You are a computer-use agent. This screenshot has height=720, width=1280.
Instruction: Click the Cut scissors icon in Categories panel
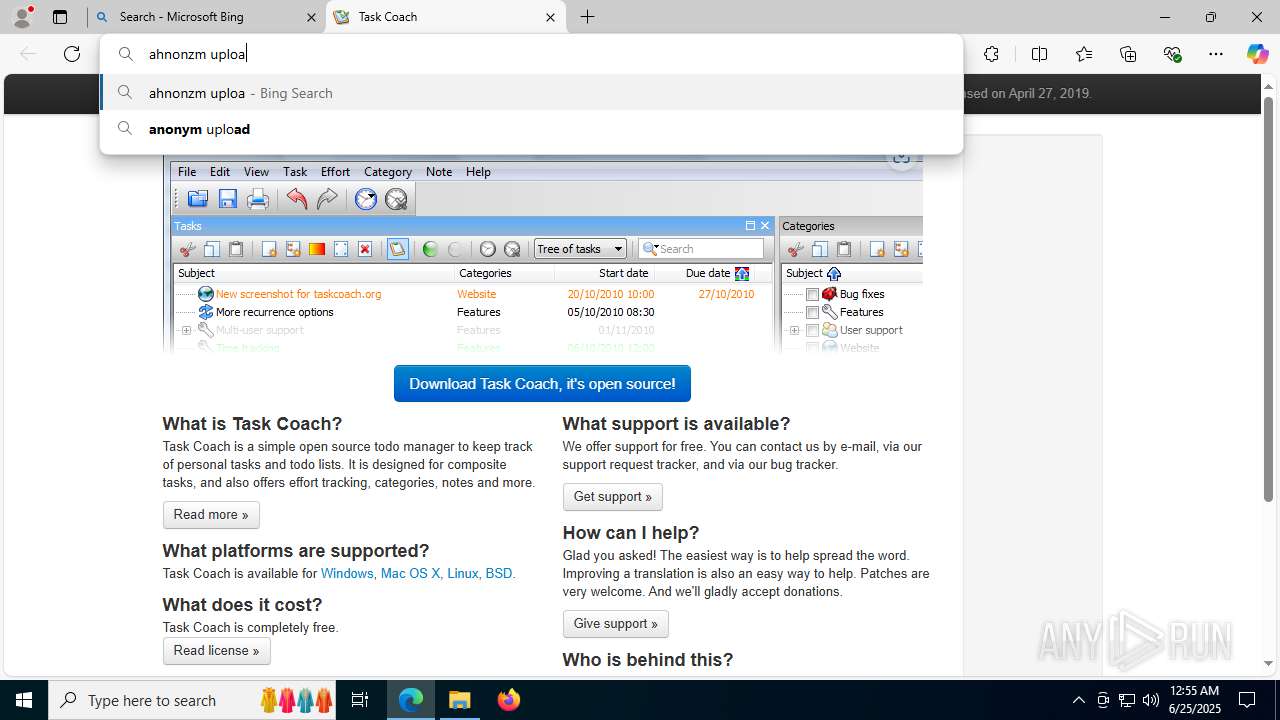click(x=796, y=249)
